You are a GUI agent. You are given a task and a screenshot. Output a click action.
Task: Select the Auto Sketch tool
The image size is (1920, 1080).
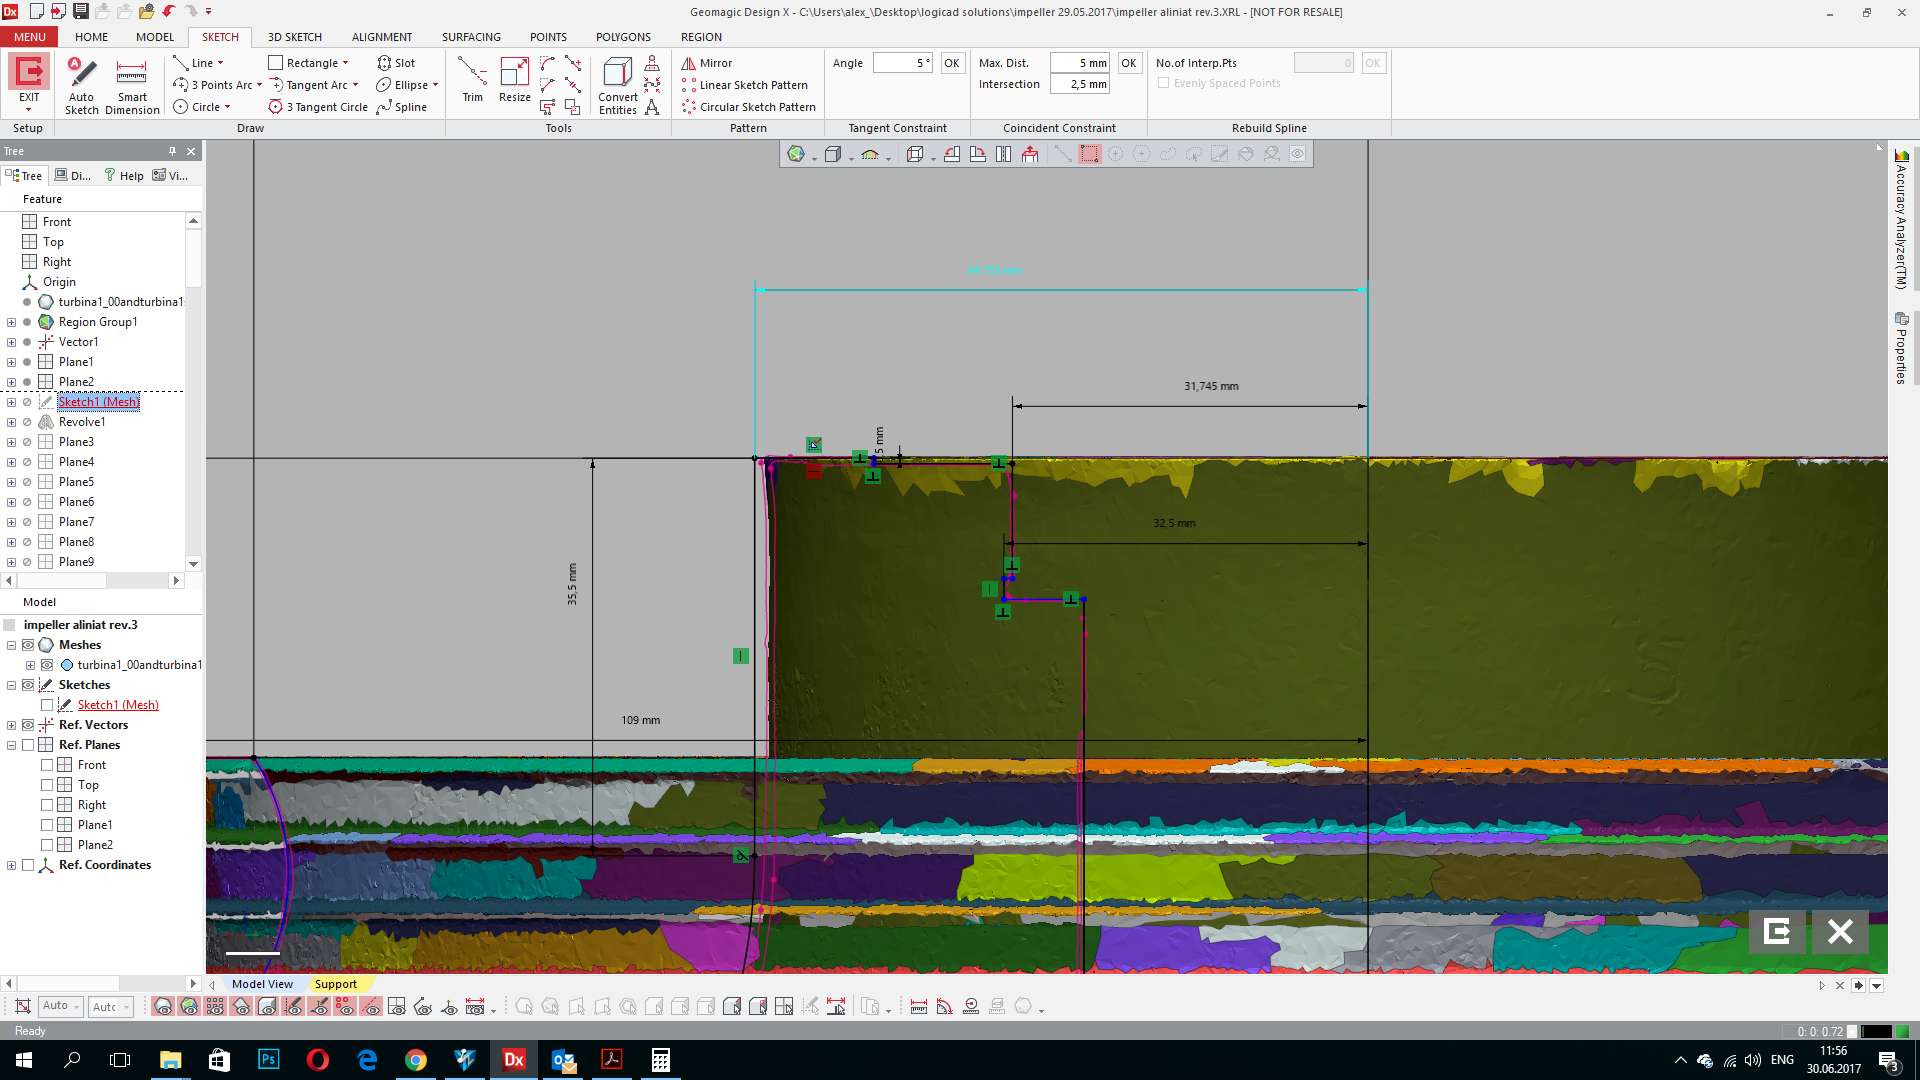[x=82, y=86]
